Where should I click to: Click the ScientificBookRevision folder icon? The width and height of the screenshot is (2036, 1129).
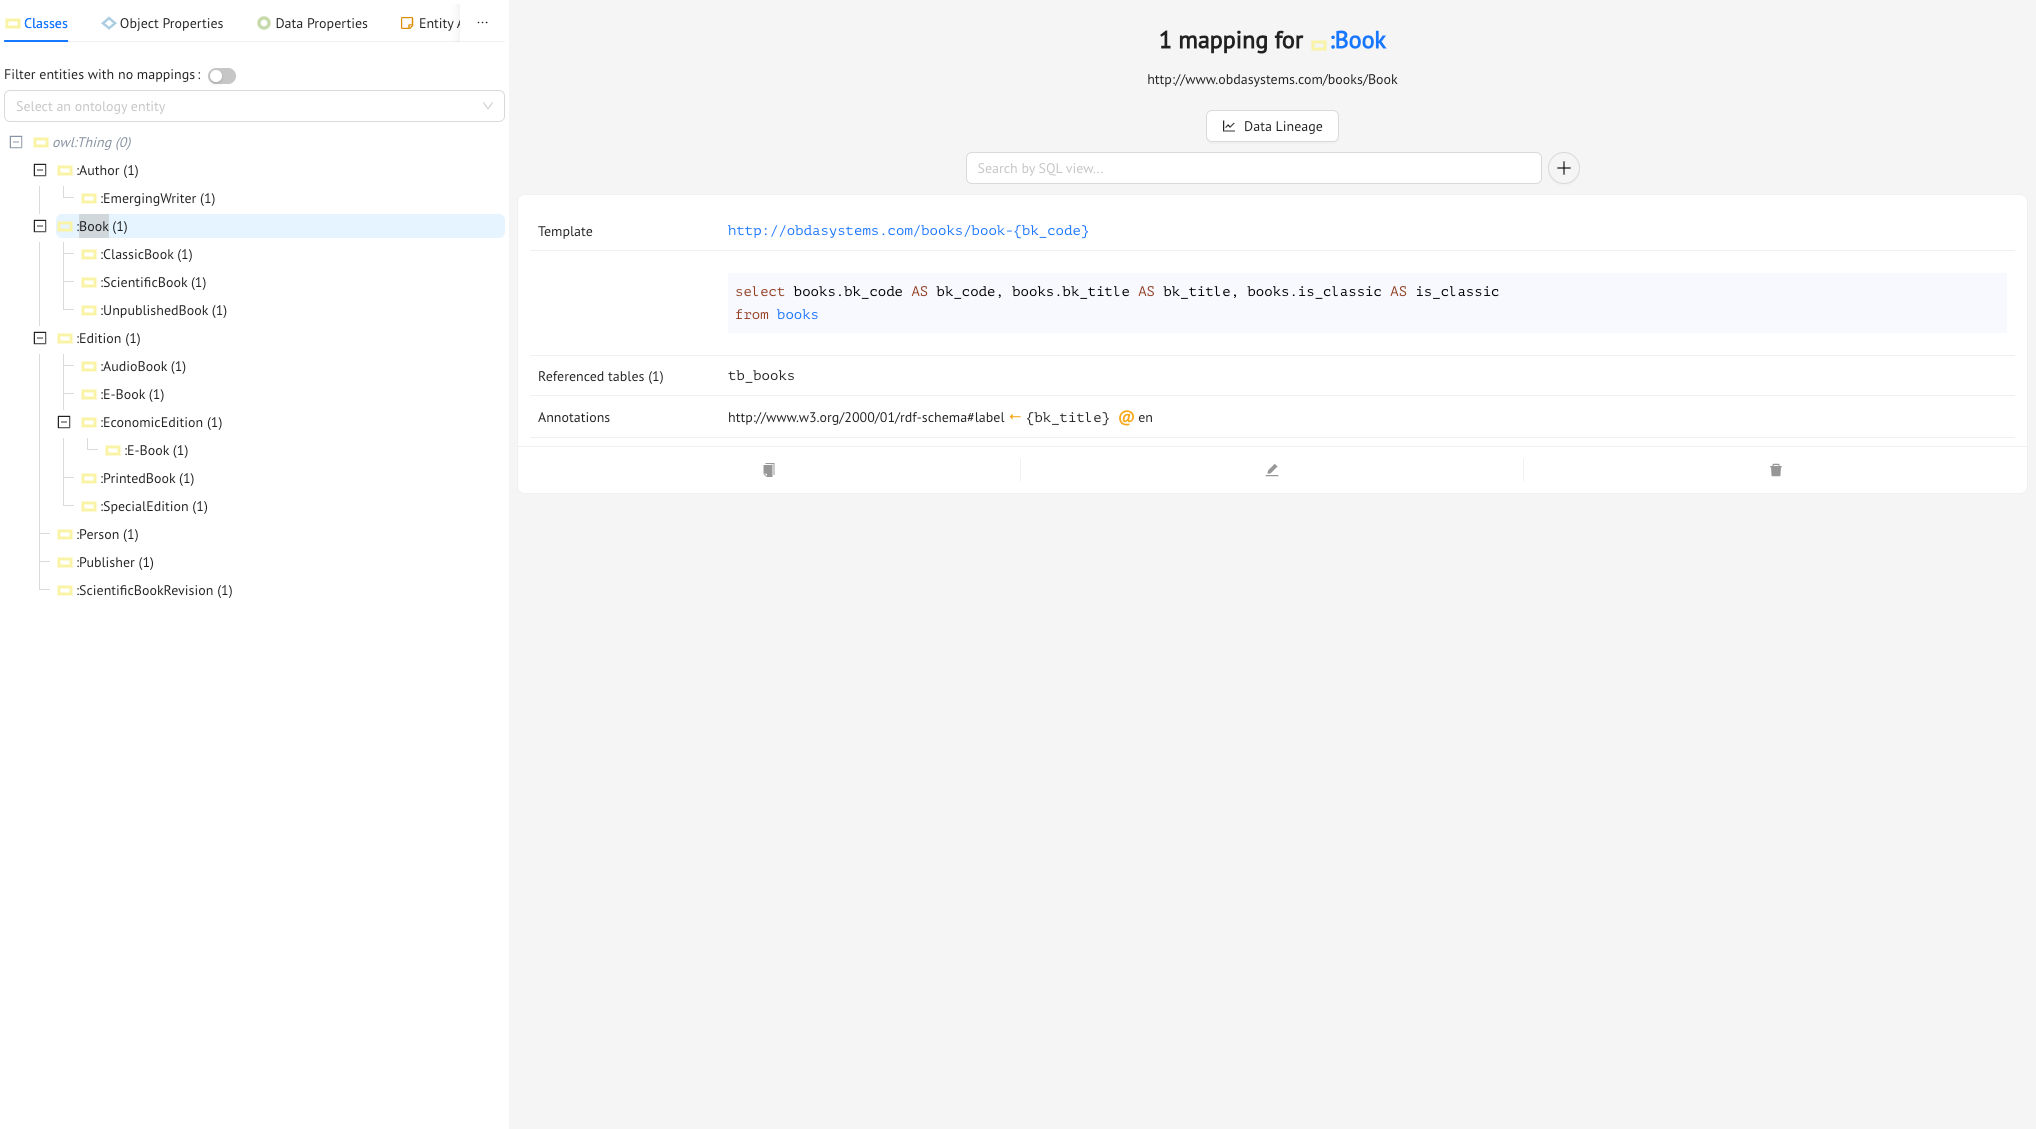[x=65, y=591]
